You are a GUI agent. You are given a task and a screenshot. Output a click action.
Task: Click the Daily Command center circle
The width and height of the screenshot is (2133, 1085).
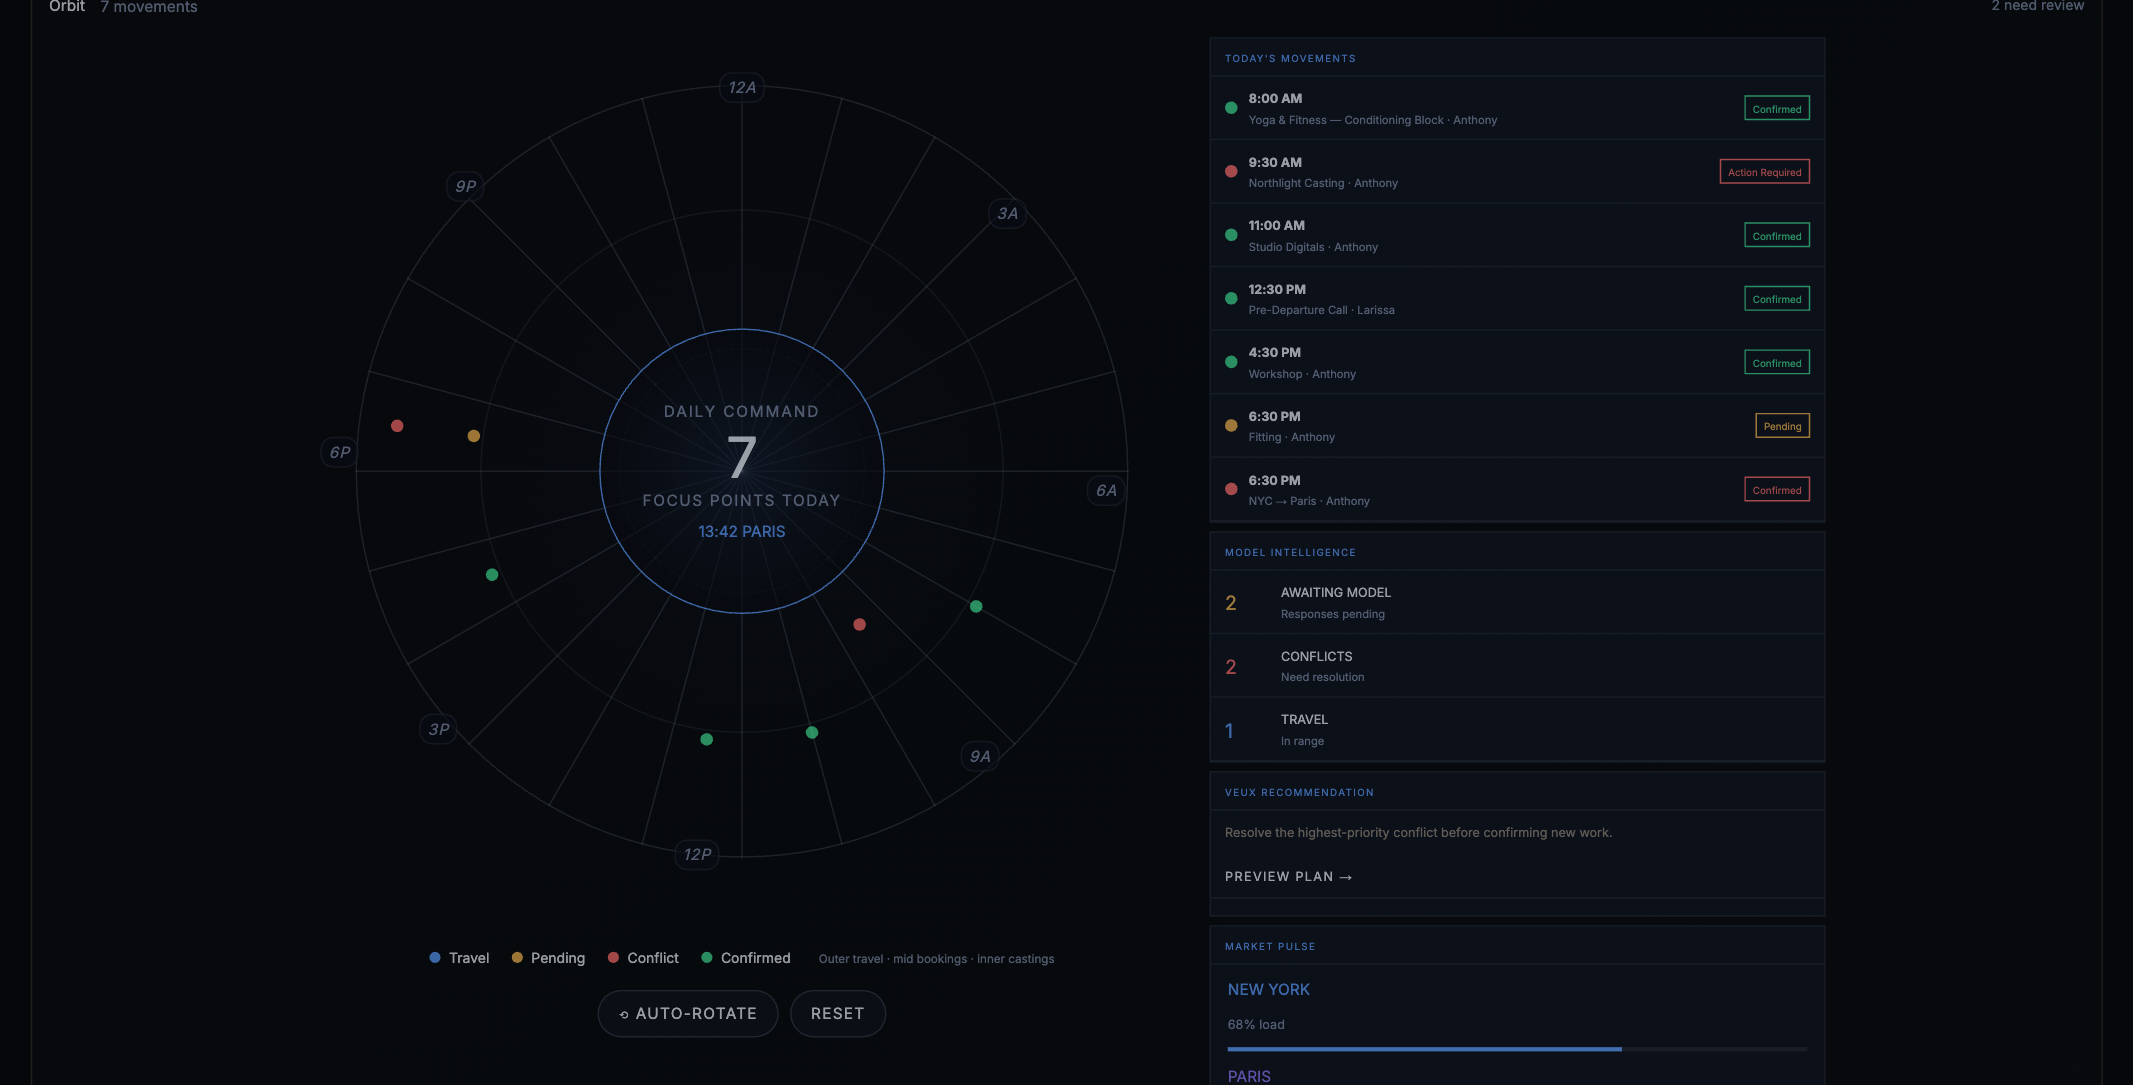pyautogui.click(x=742, y=471)
